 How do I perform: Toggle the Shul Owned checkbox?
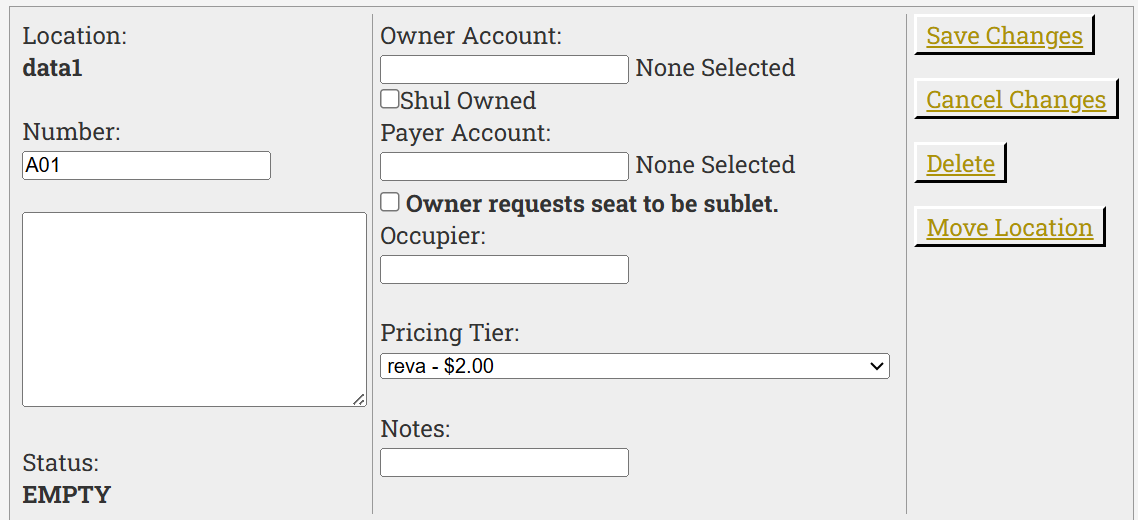pos(390,99)
